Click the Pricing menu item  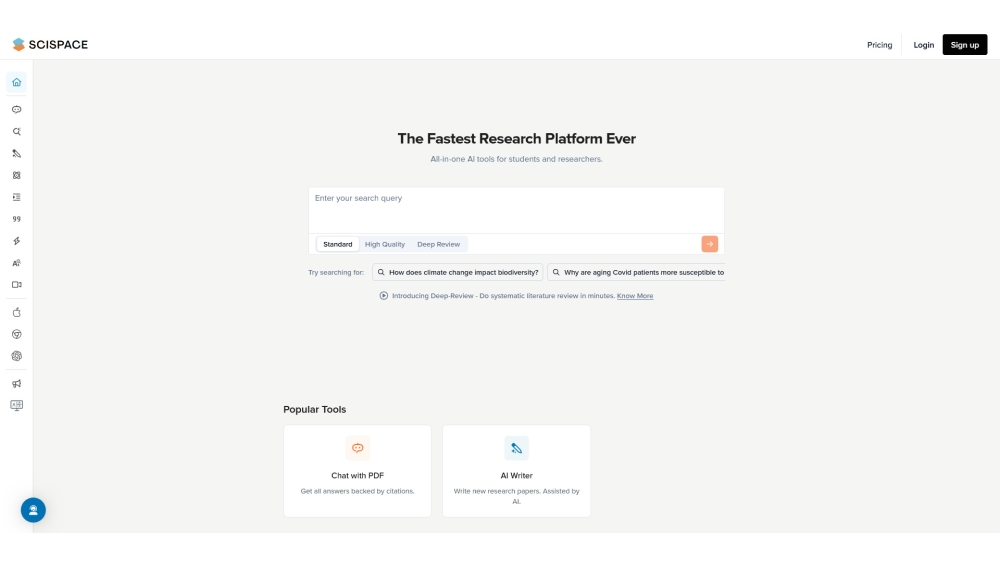tap(879, 45)
